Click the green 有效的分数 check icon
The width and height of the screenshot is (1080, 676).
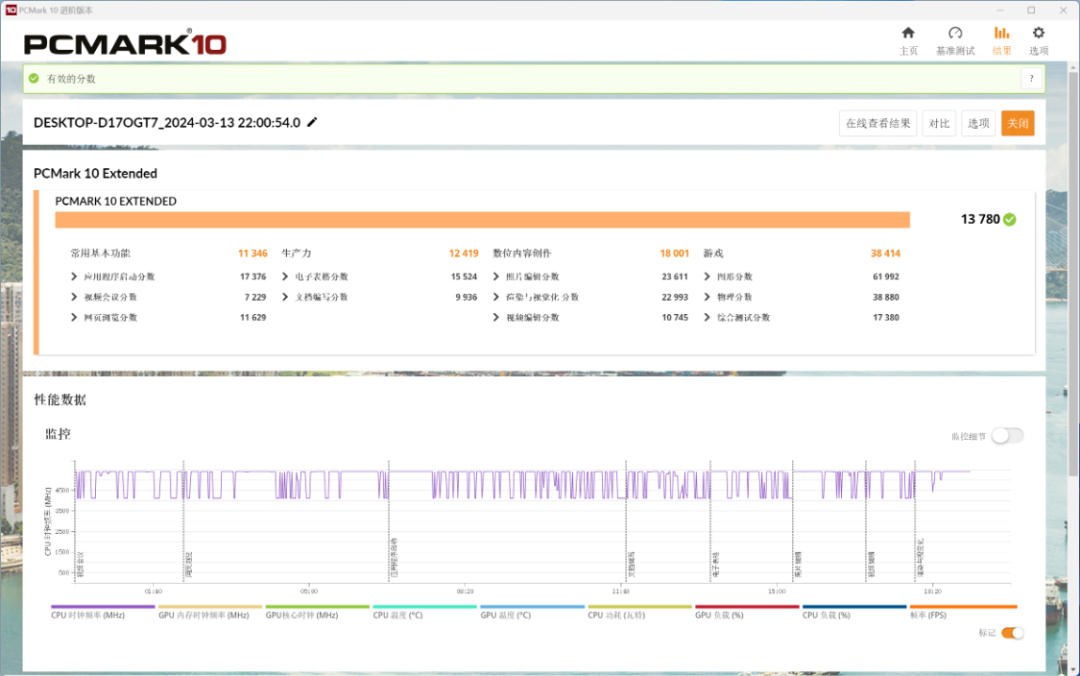pyautogui.click(x=34, y=79)
